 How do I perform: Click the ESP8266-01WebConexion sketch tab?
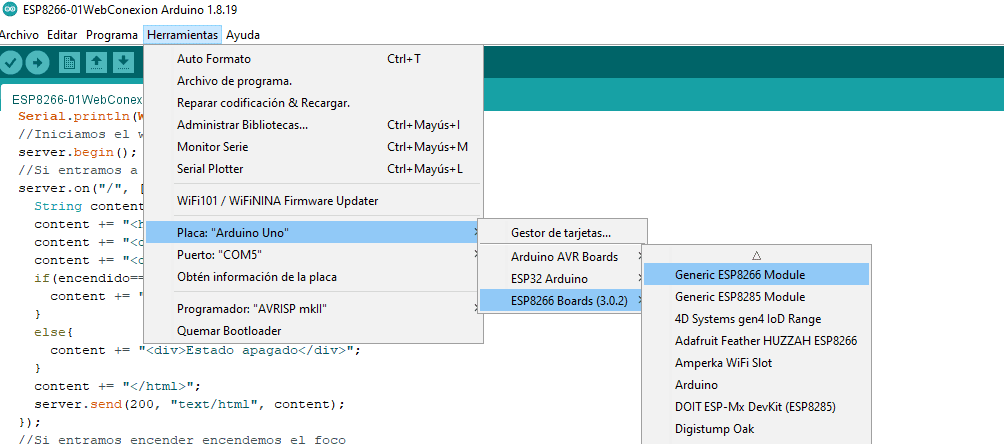point(72,99)
